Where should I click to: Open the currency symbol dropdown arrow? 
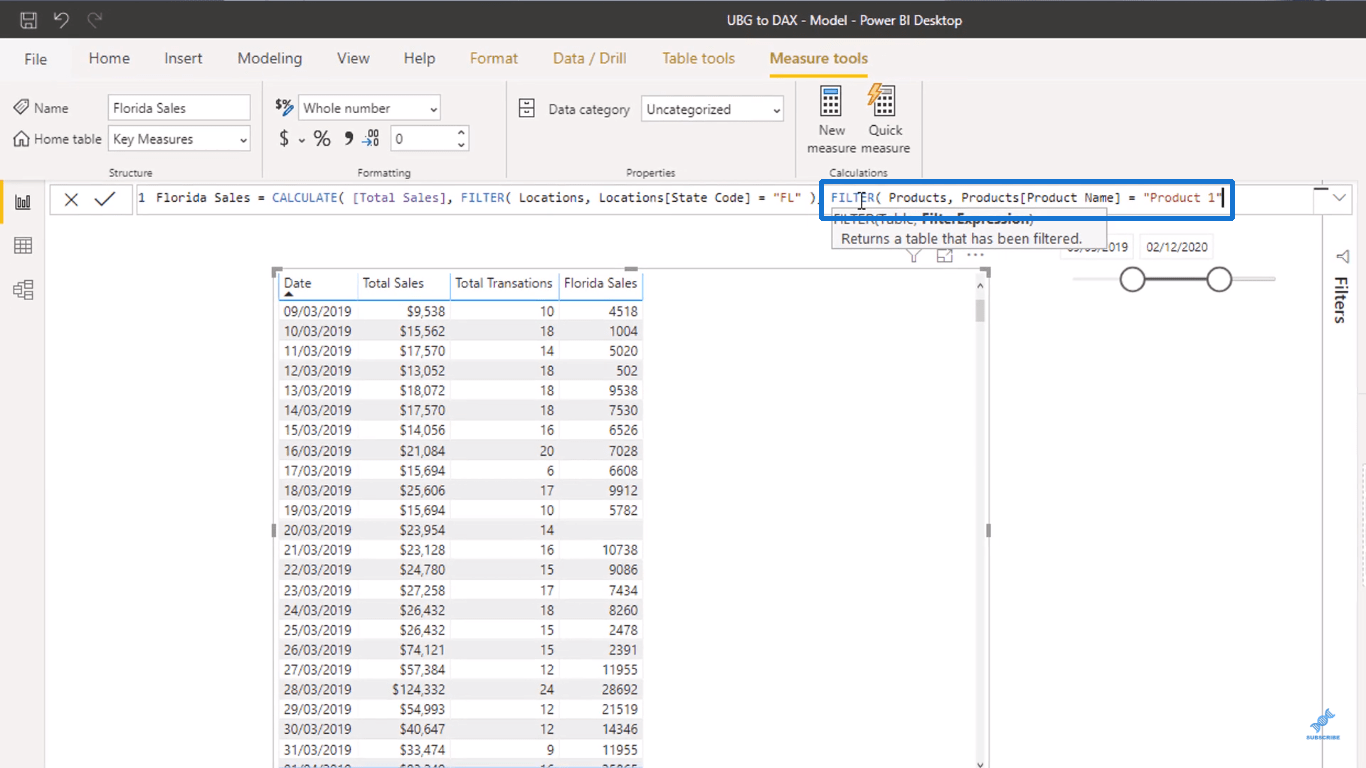tap(302, 140)
